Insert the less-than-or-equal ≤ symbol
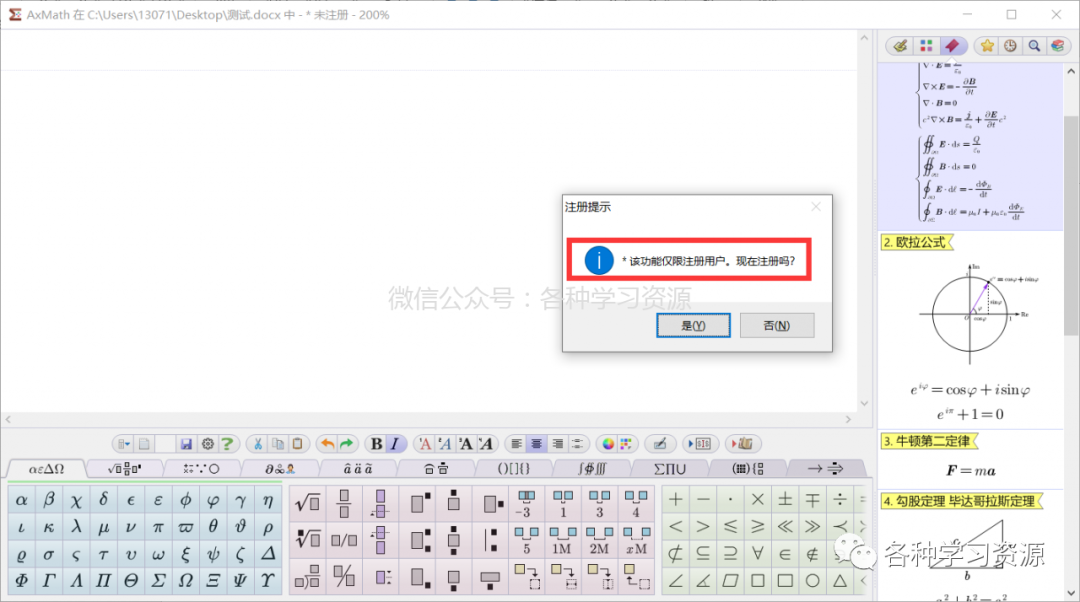 tap(730, 528)
